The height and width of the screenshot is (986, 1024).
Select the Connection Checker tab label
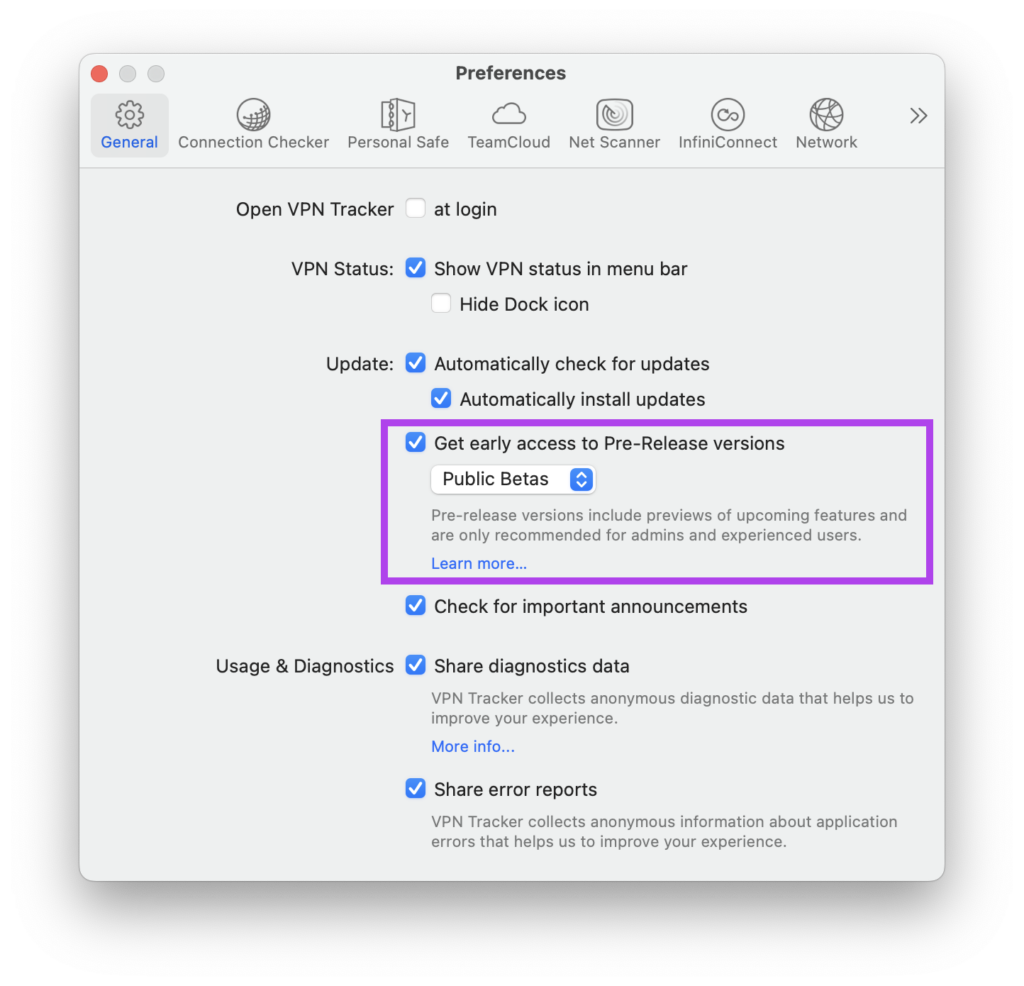[253, 142]
